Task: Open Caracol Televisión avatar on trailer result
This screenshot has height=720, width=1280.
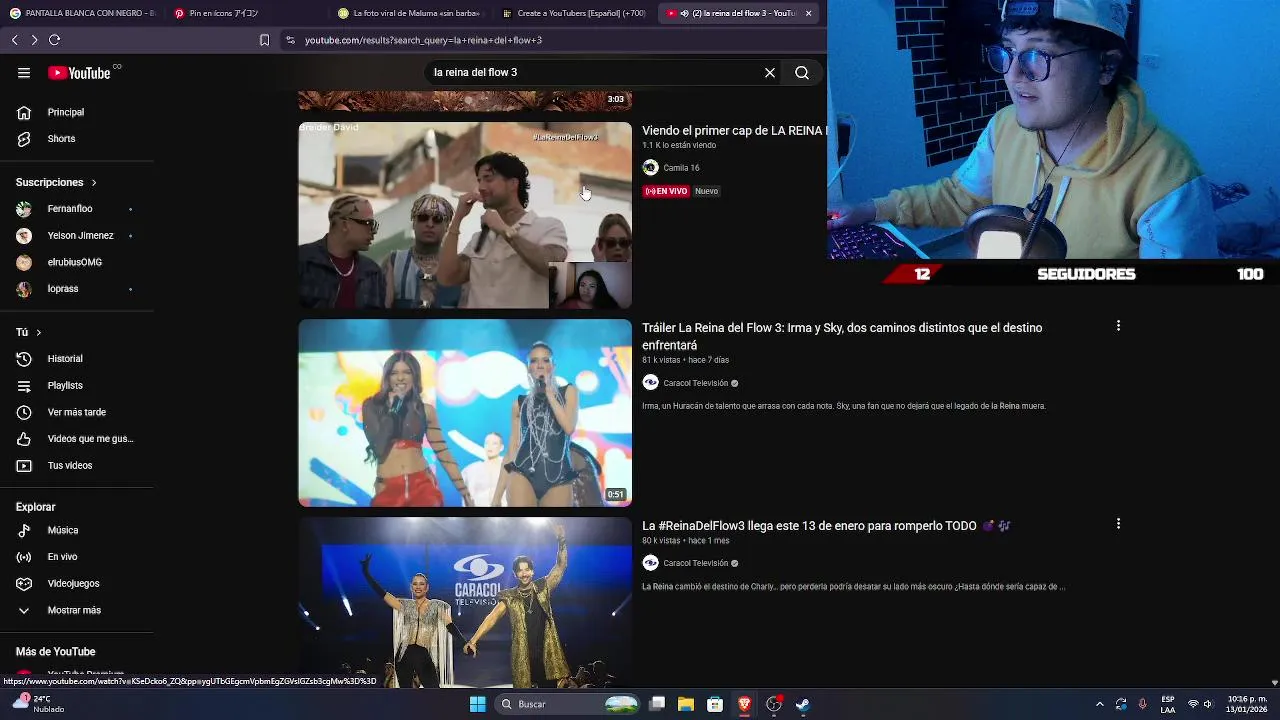Action: click(x=650, y=383)
